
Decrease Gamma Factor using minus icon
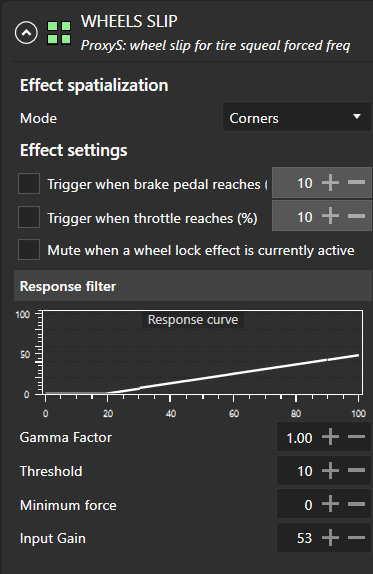point(356,437)
